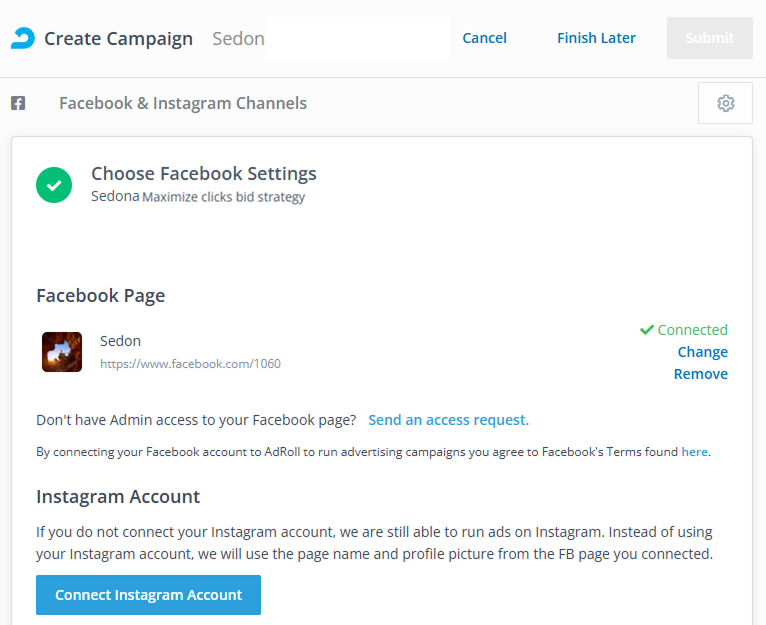The height and width of the screenshot is (625, 766).
Task: Open the facebook.com page URL
Action: click(190, 364)
